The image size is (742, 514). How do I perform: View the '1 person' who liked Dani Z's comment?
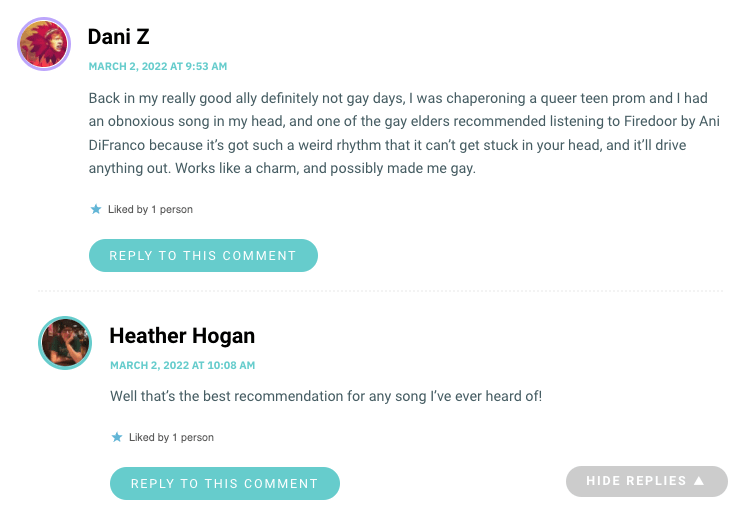172,209
